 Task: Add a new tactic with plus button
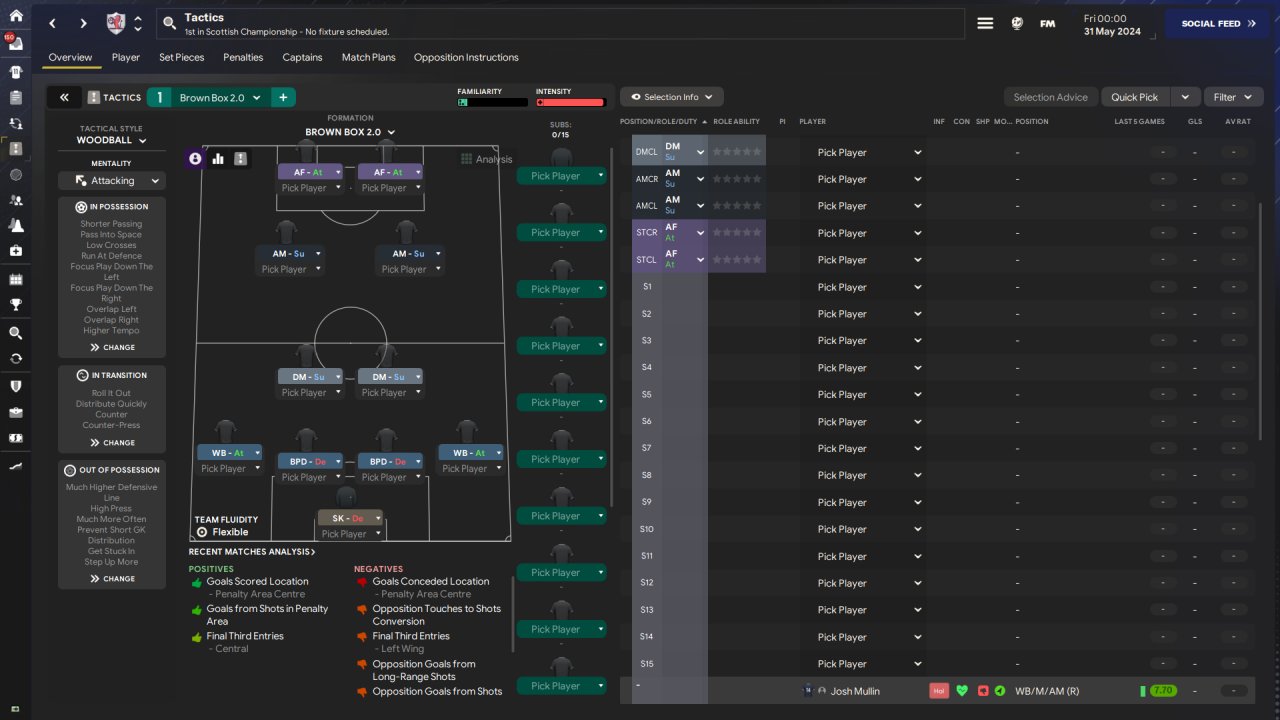click(x=283, y=97)
